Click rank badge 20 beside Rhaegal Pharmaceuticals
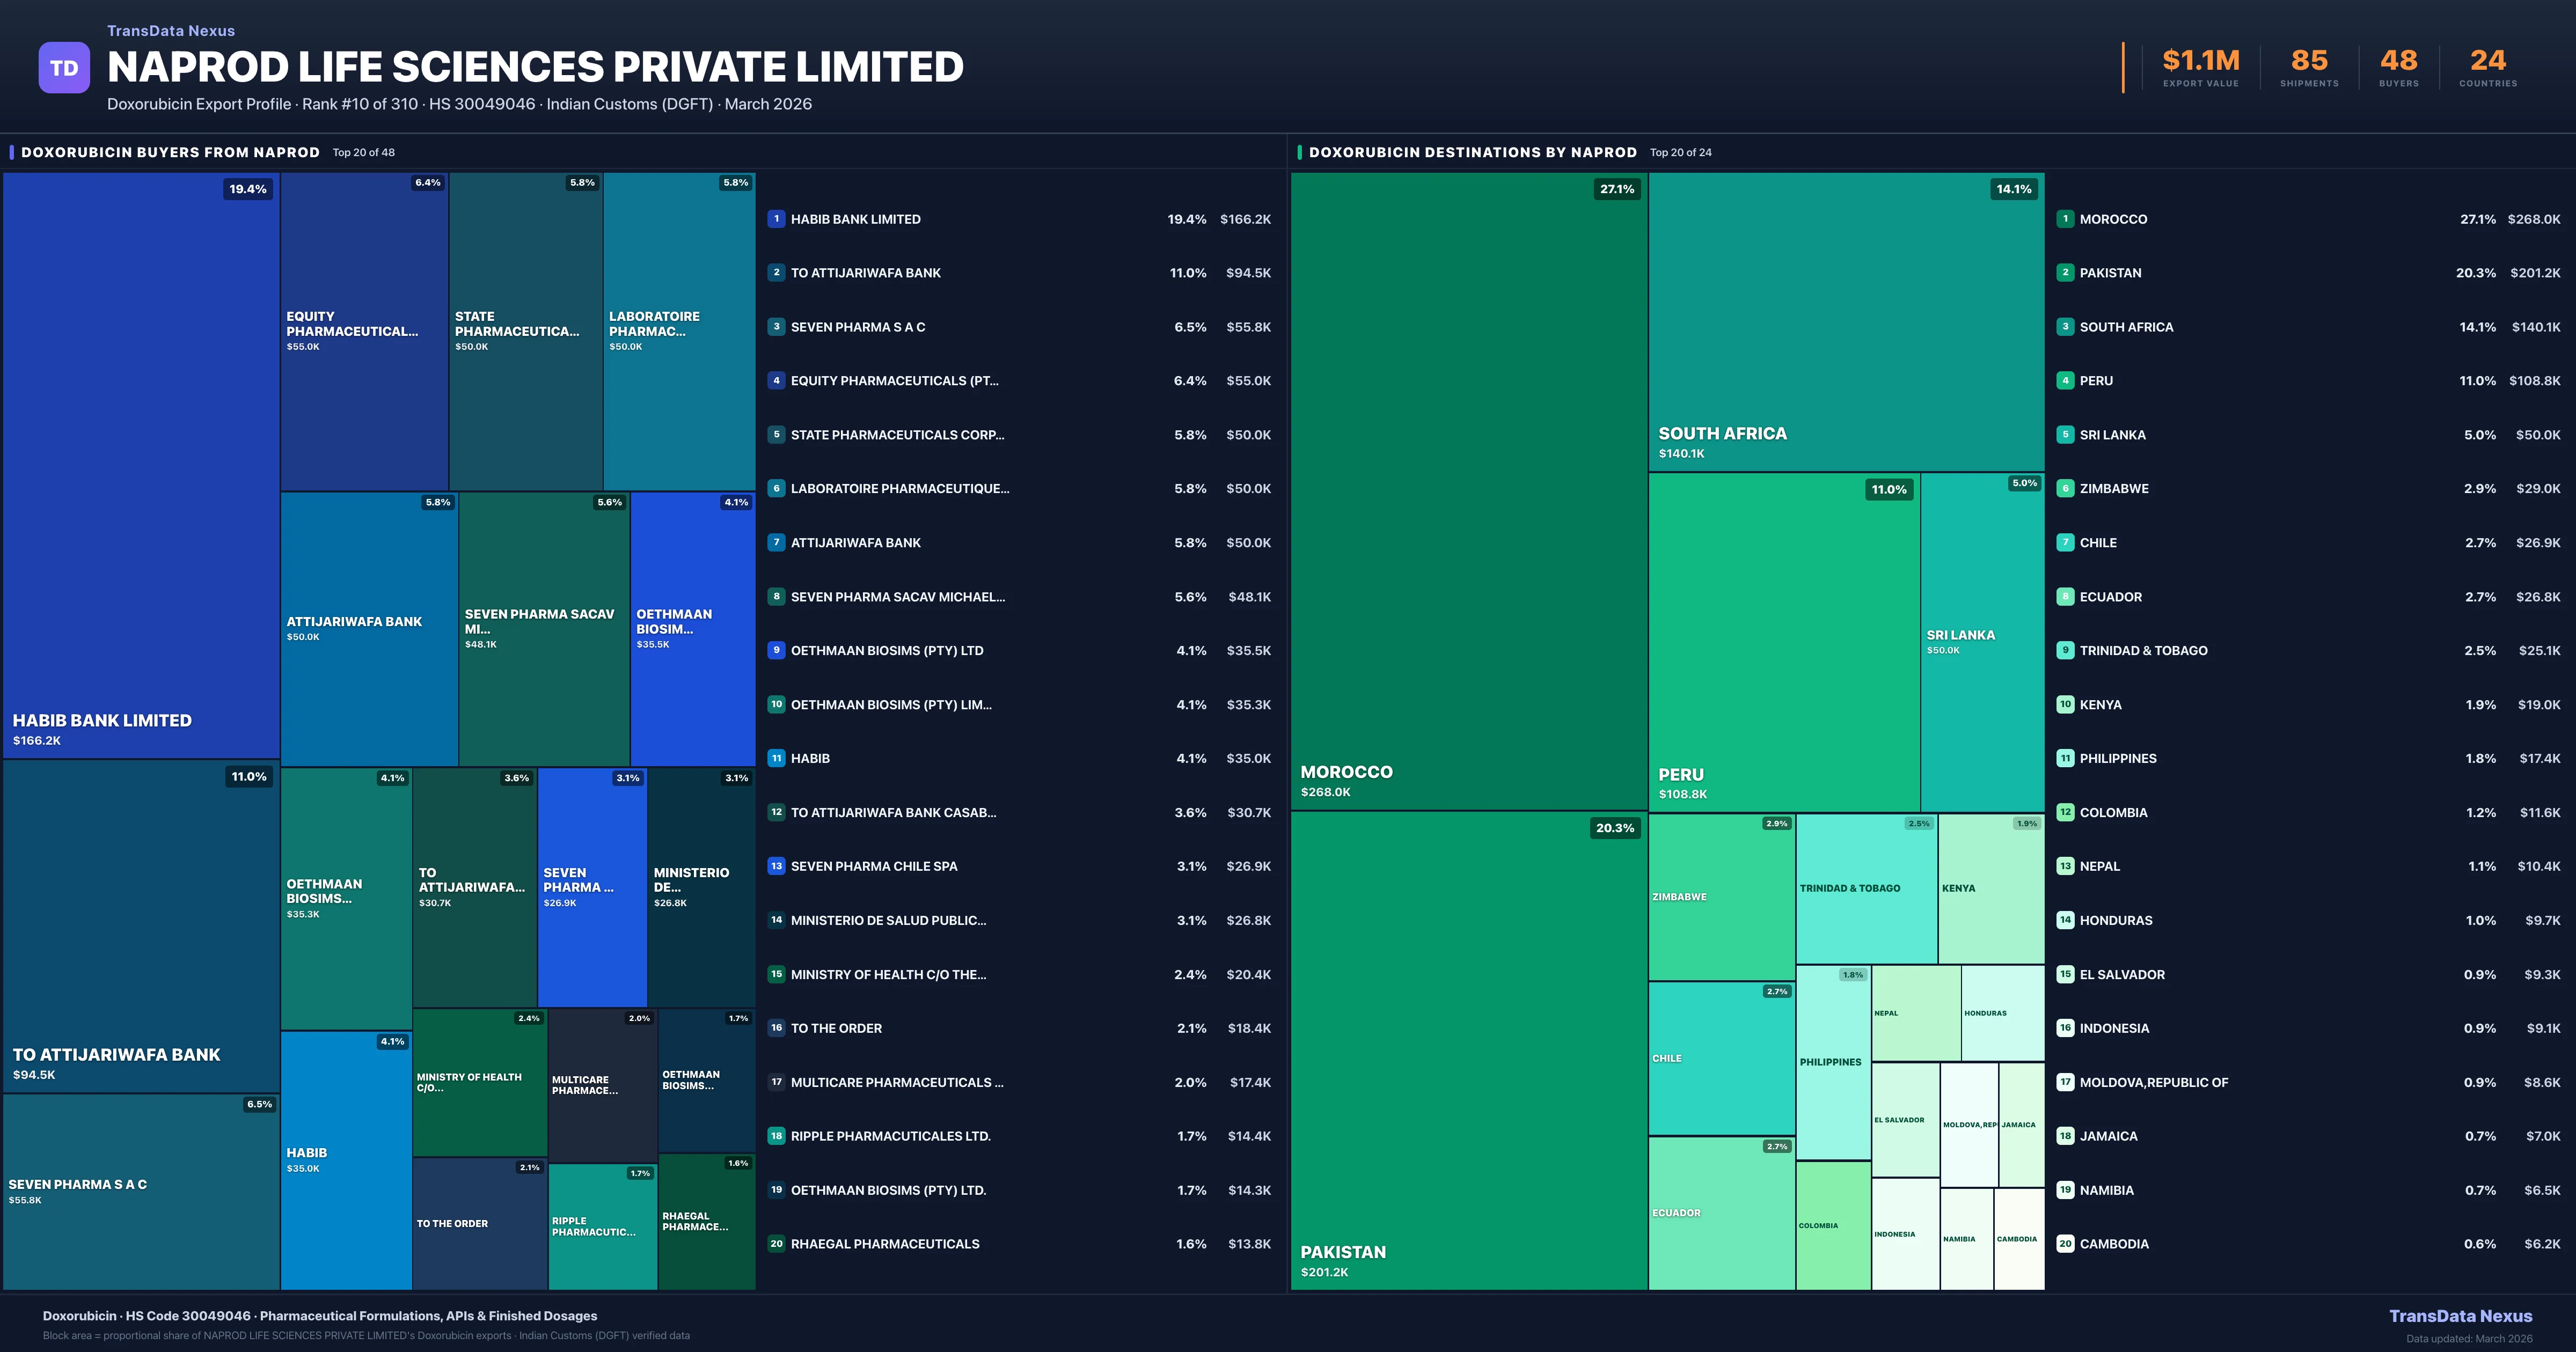 click(776, 1244)
